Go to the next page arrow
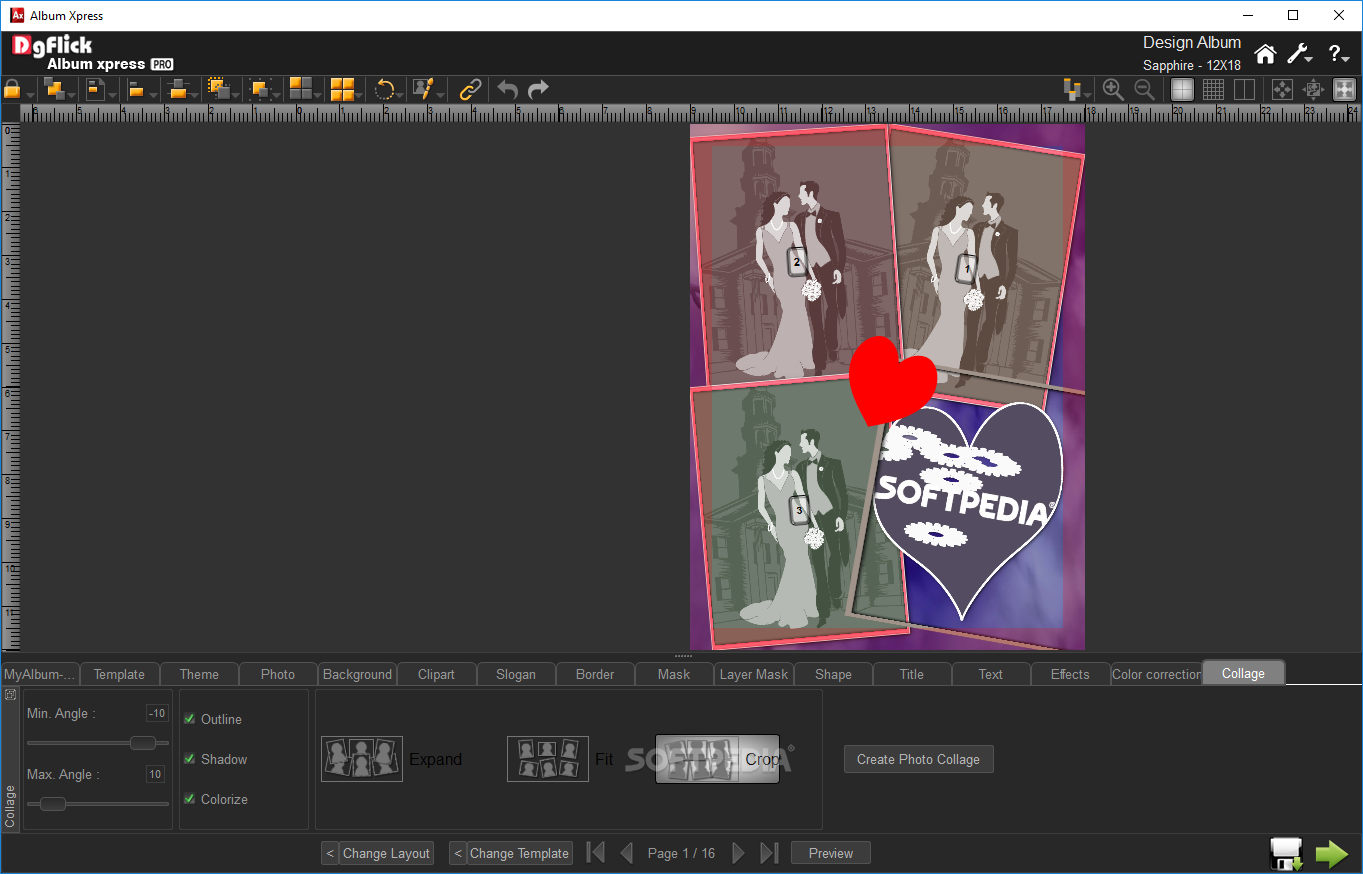The image size is (1363, 874). [x=739, y=853]
